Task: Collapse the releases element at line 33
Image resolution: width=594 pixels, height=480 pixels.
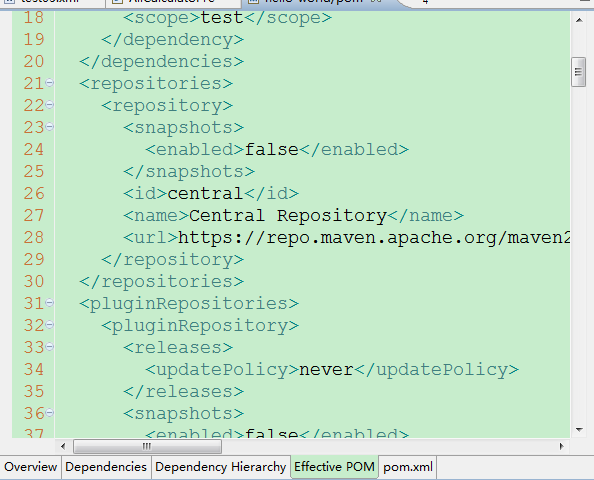Action: (50, 346)
